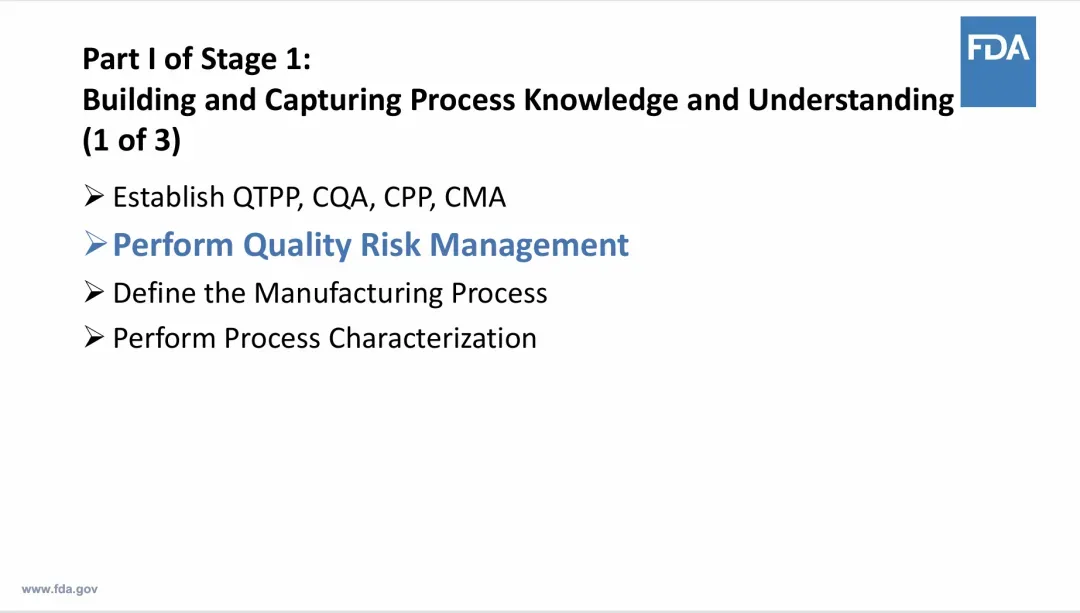The height and width of the screenshot is (613, 1080).
Task: Click the (1 of 3) slide counter text
Action: [x=132, y=141]
